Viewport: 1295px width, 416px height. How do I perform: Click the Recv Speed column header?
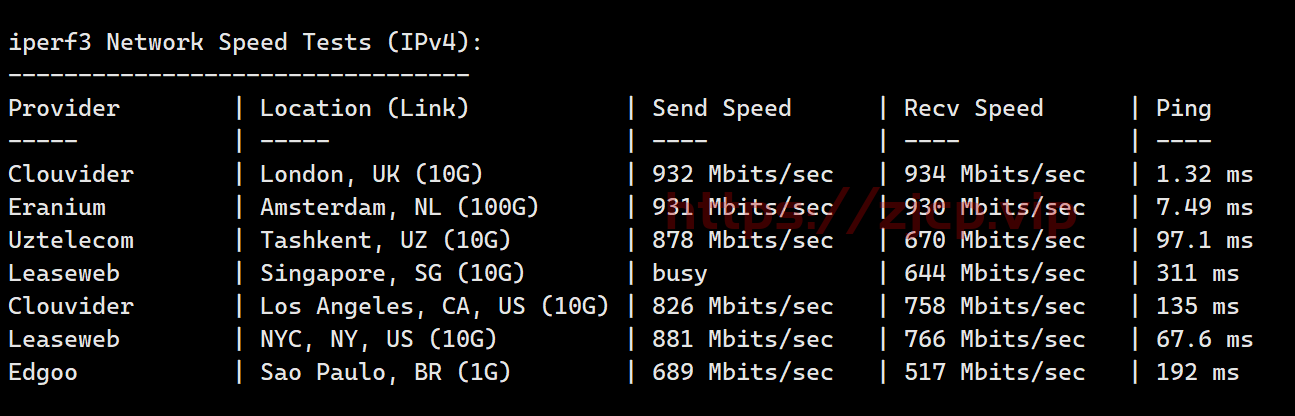[x=974, y=109]
